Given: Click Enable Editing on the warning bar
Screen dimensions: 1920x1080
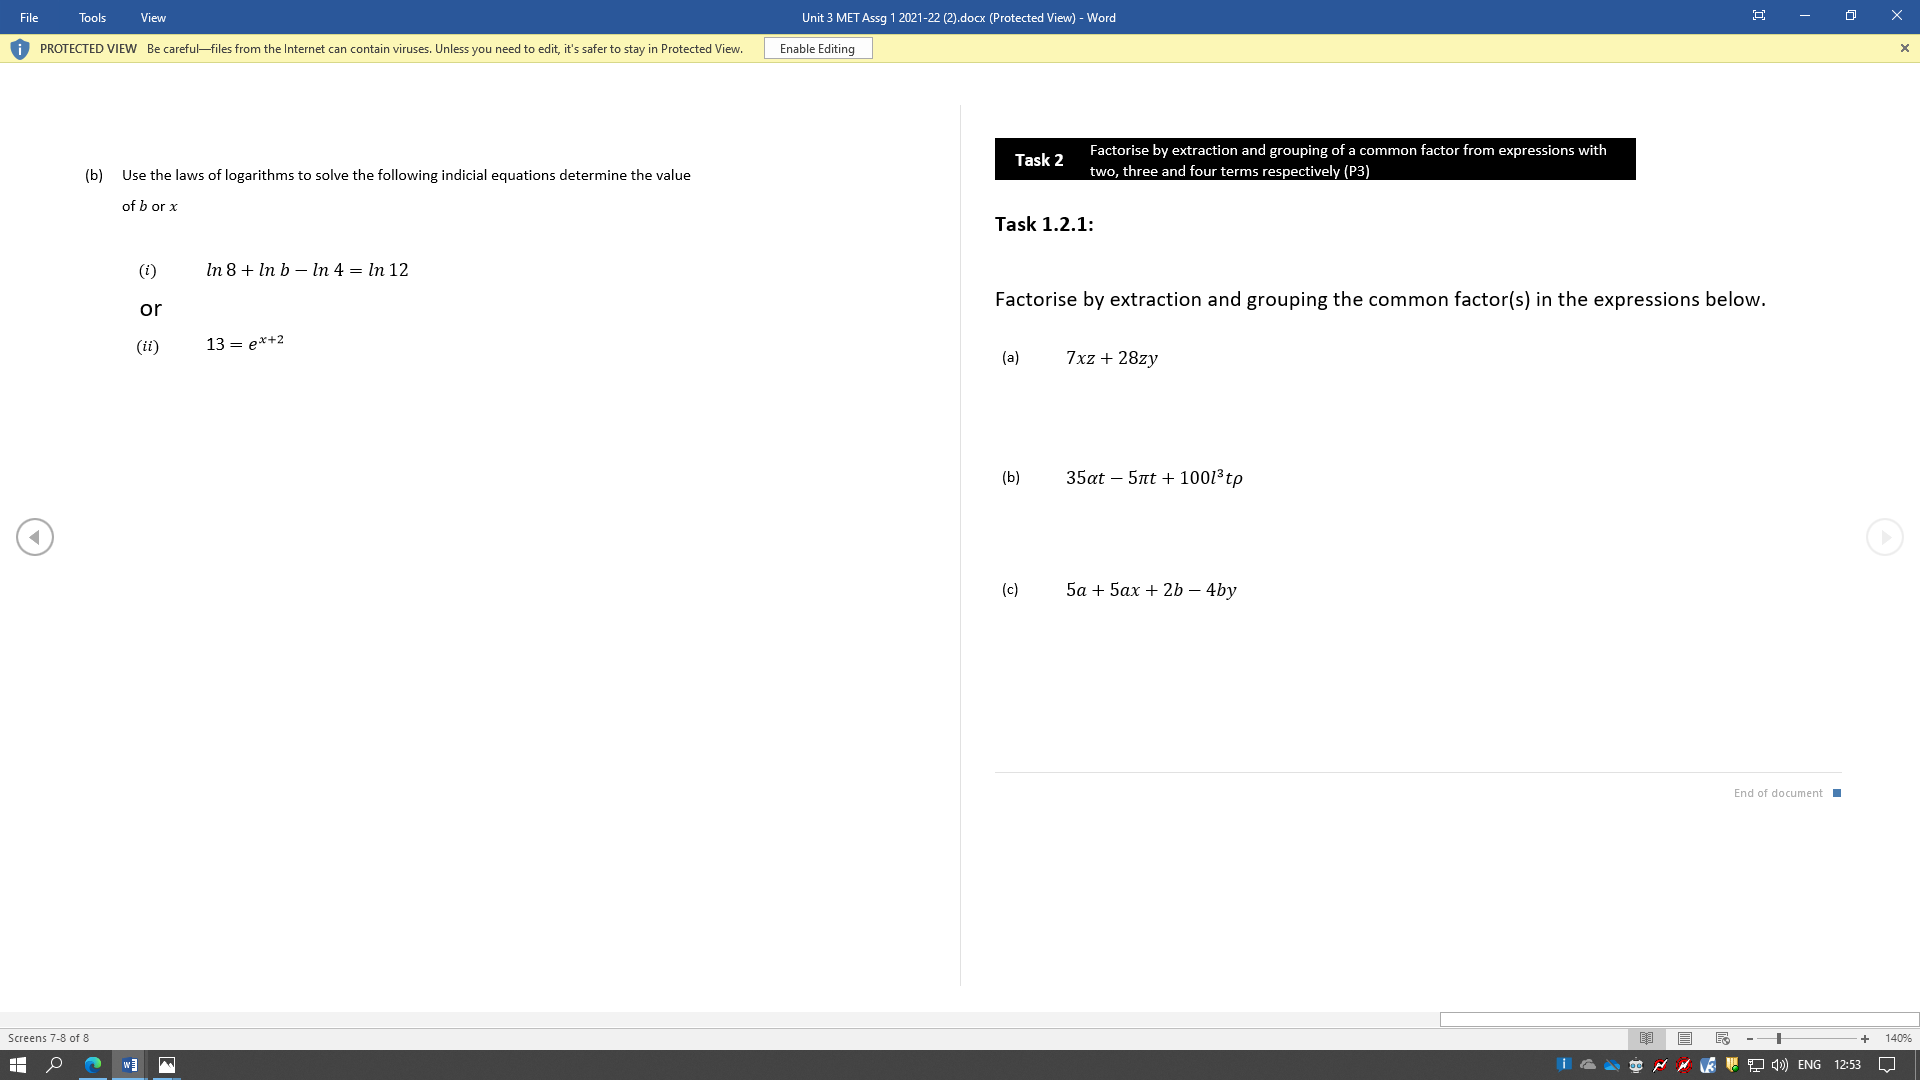Looking at the screenshot, I should (x=817, y=48).
